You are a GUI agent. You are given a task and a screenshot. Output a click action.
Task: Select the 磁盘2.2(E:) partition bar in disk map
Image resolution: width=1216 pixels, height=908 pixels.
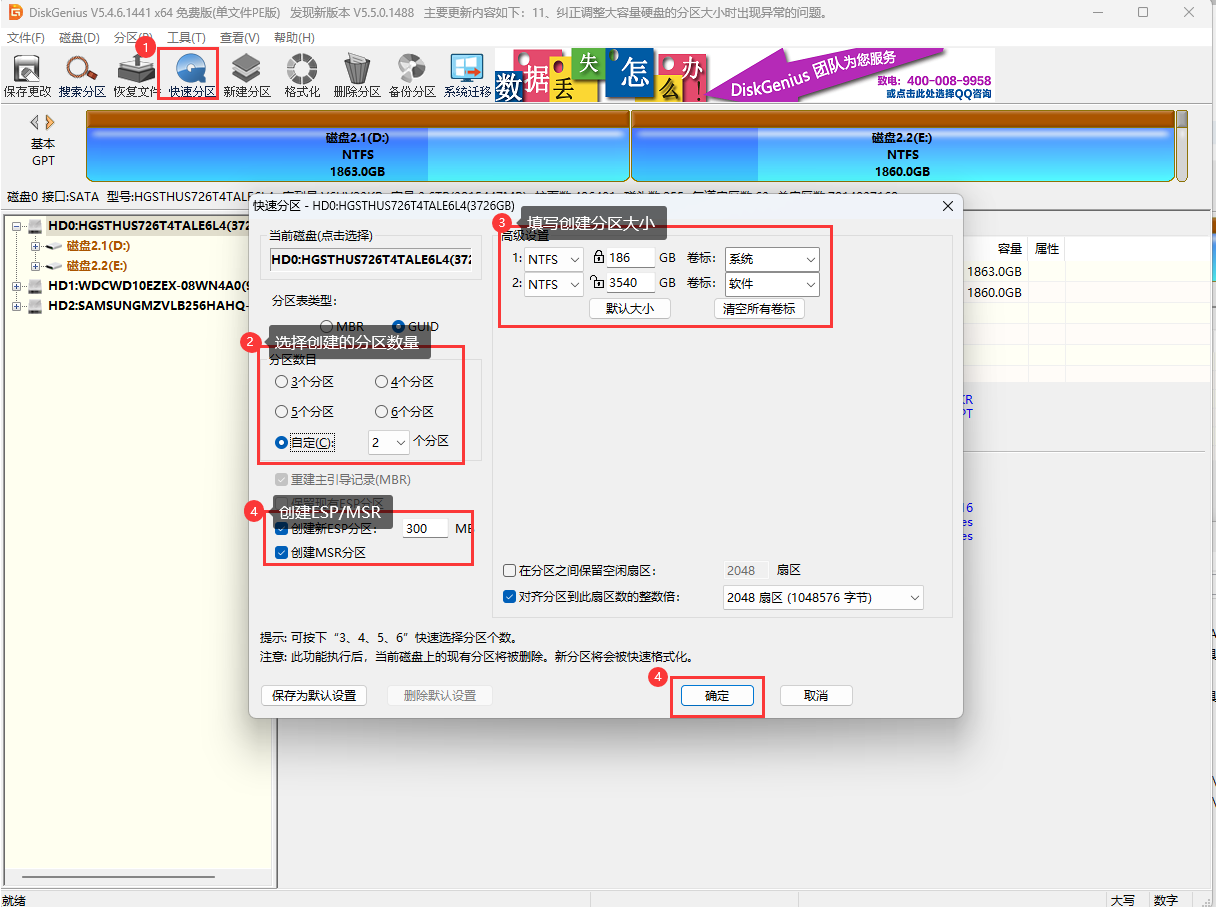[902, 145]
